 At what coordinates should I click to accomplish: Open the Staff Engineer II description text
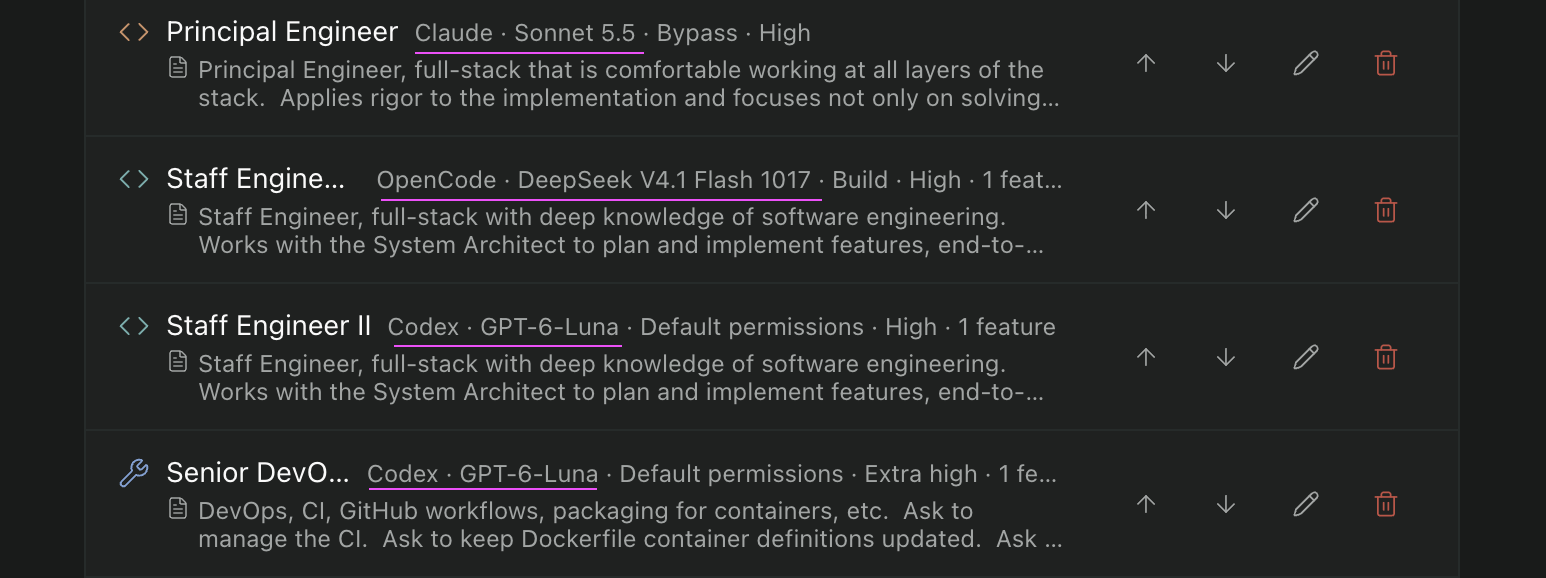620,378
